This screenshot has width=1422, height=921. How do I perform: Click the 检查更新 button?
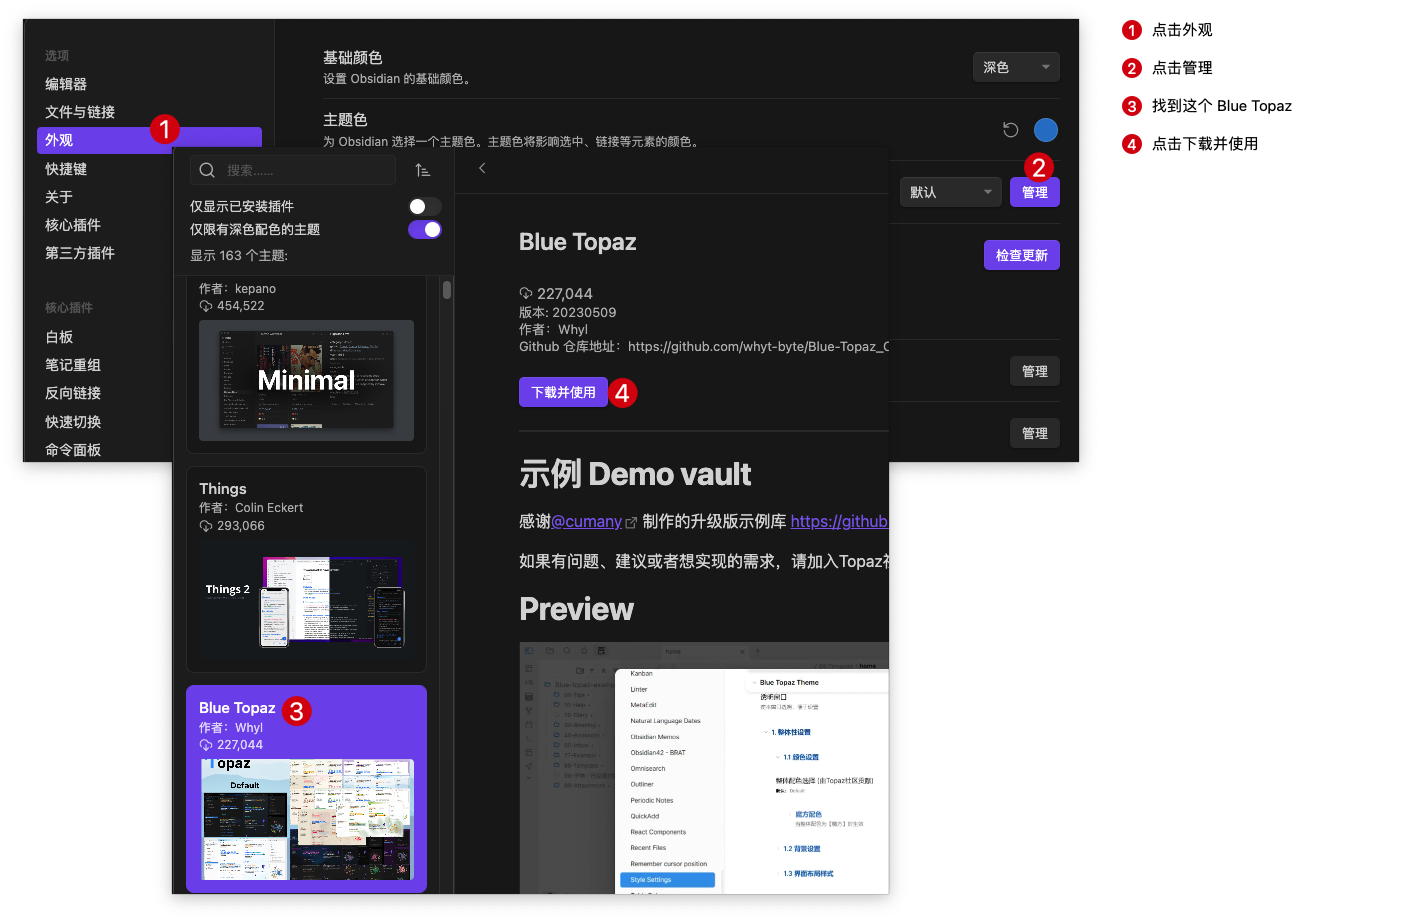click(1021, 255)
